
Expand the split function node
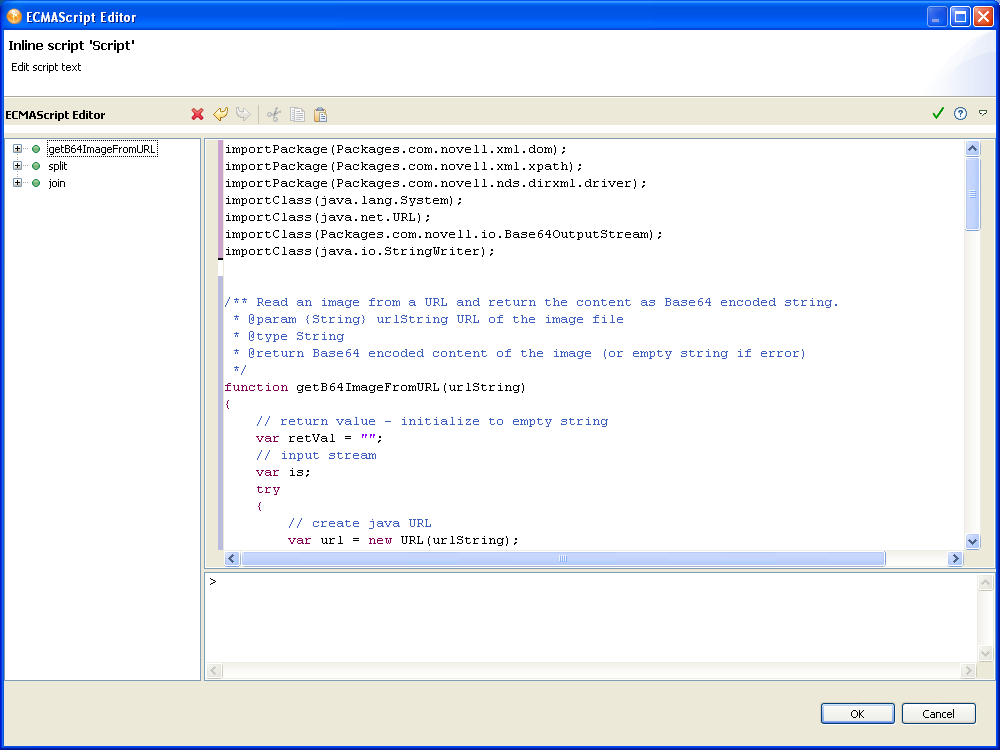[17, 166]
